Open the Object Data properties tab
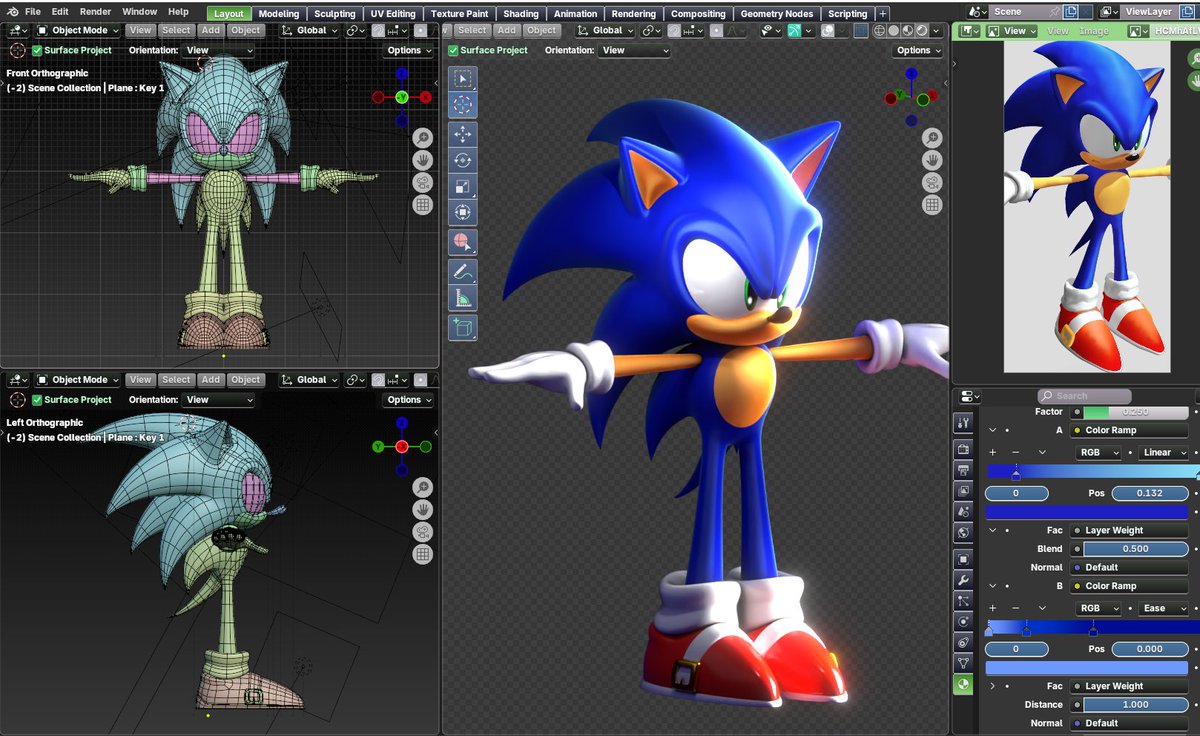The height and width of the screenshot is (736, 1200). [963, 663]
